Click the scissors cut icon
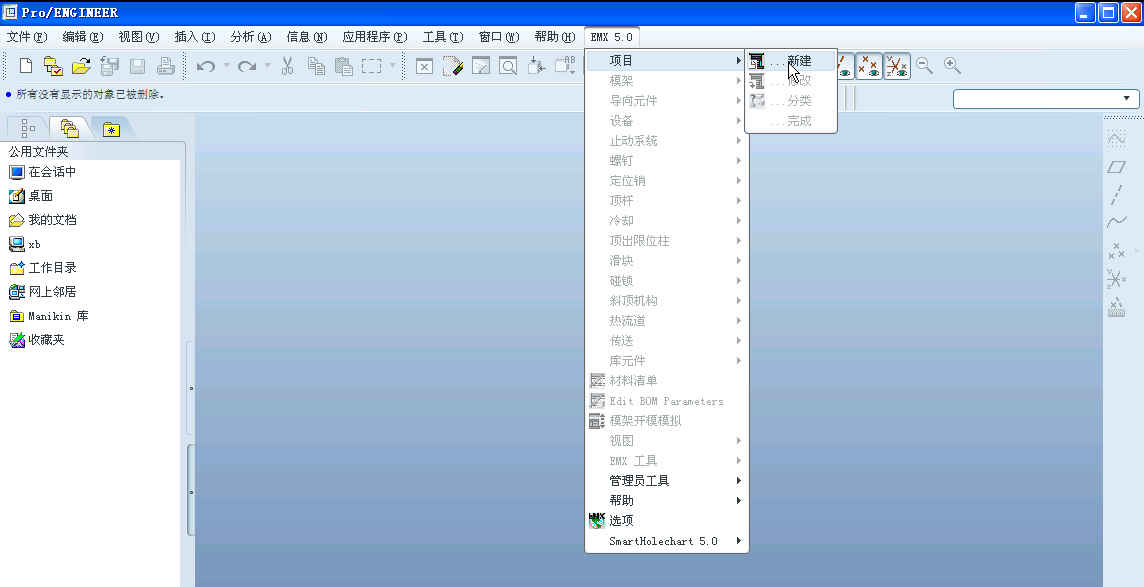1144x587 pixels. pyautogui.click(x=287, y=66)
